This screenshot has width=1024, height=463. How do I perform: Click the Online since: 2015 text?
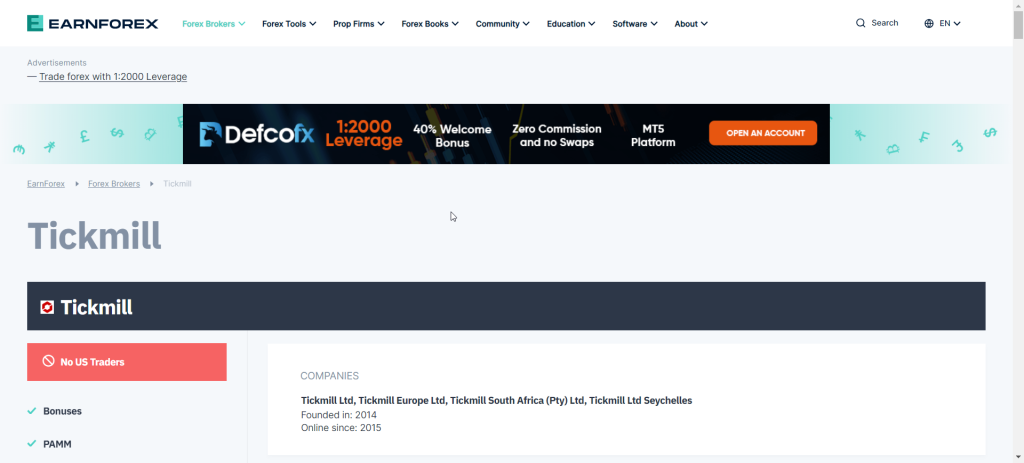[x=341, y=428]
